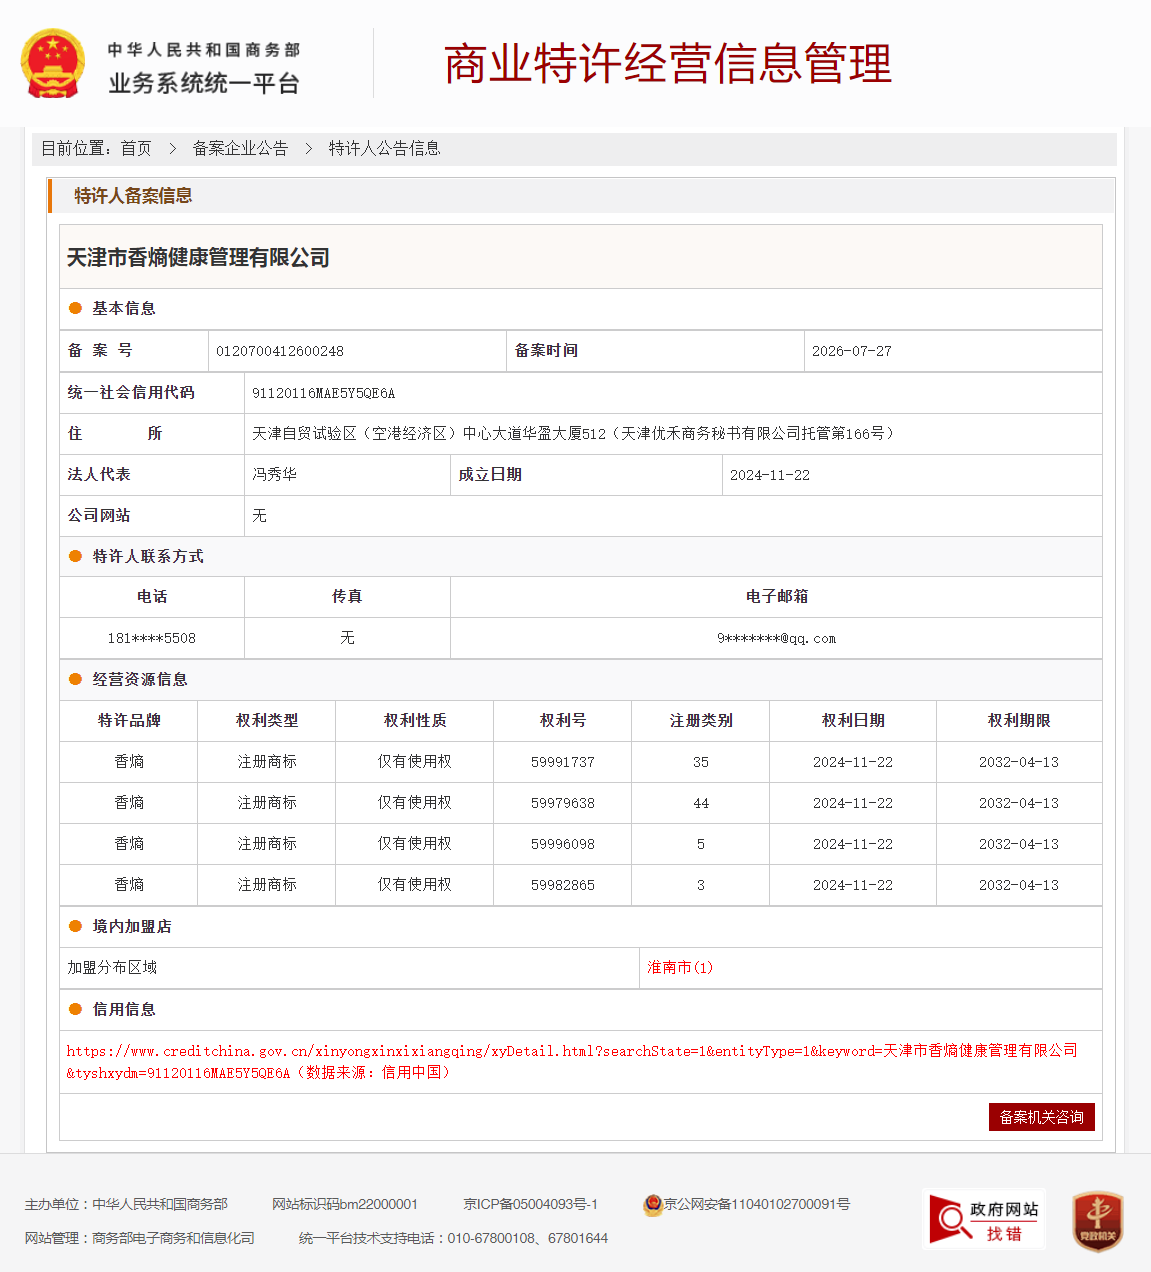Select record number 0120700412600248

click(x=280, y=351)
